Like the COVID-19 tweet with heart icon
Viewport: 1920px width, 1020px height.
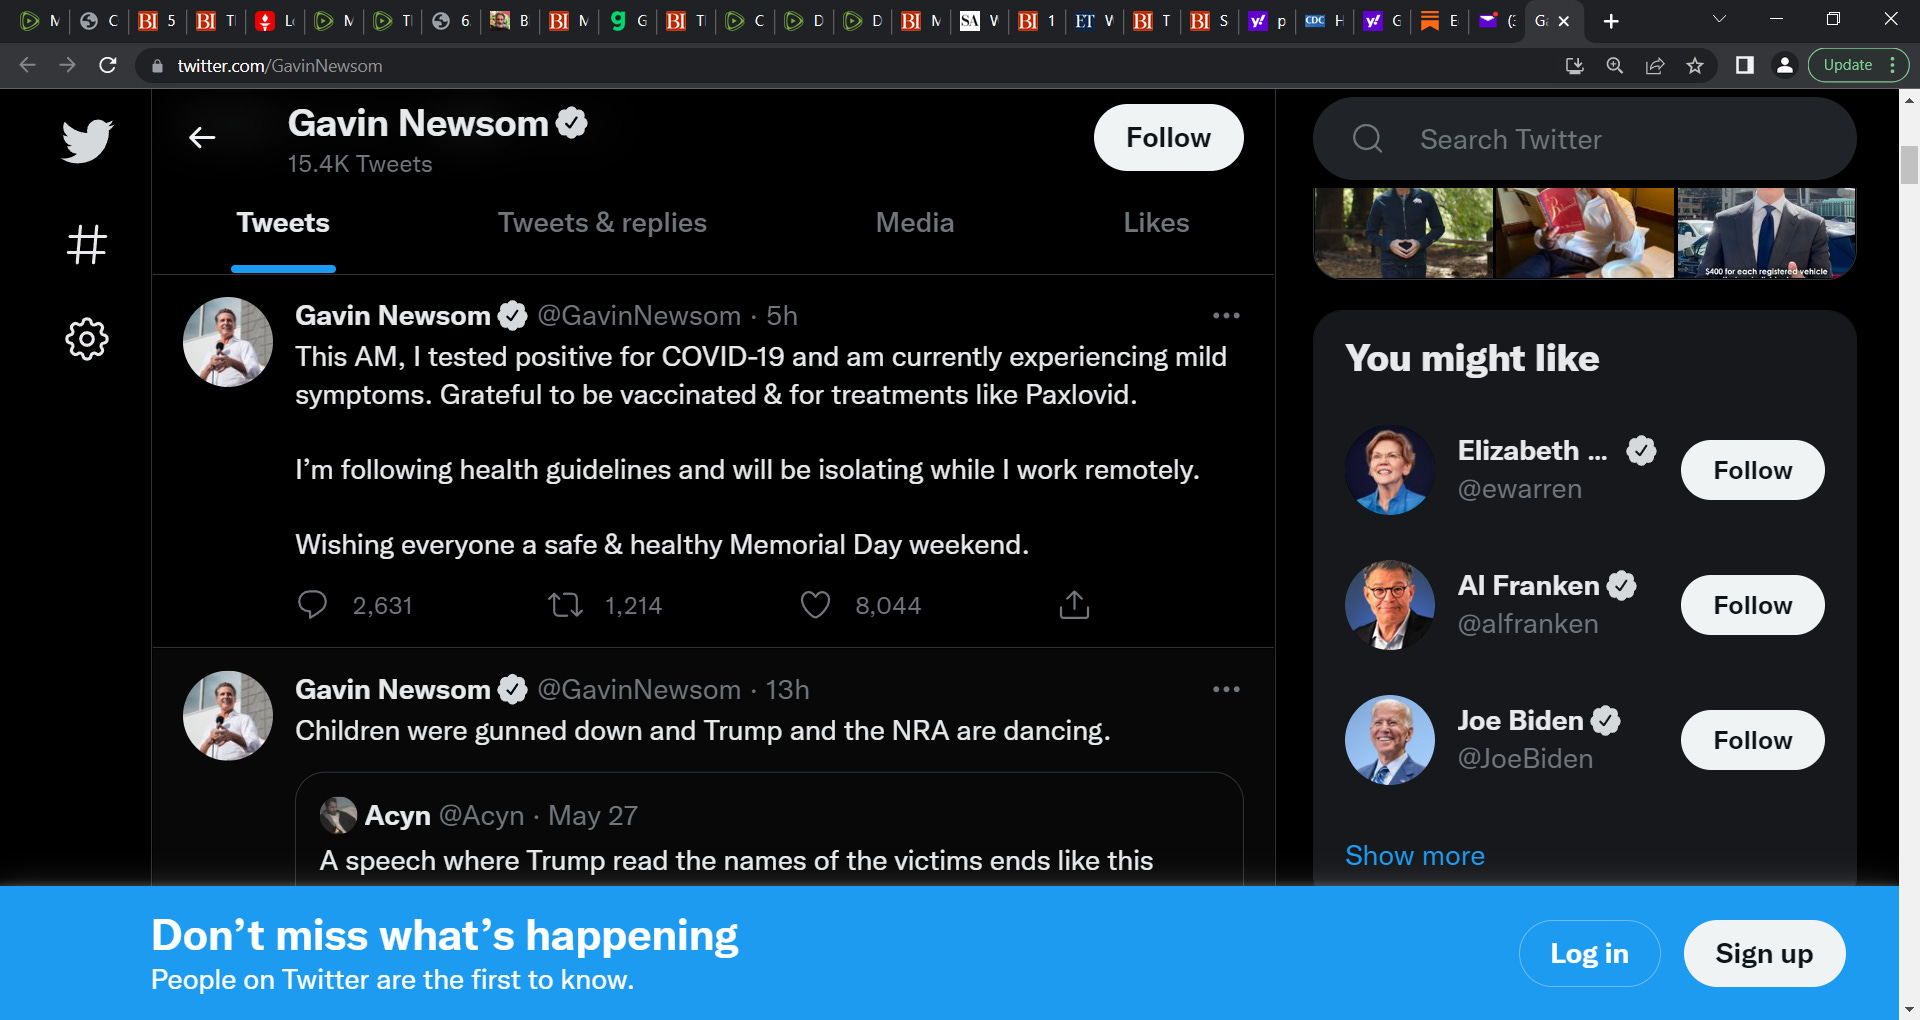pyautogui.click(x=816, y=605)
